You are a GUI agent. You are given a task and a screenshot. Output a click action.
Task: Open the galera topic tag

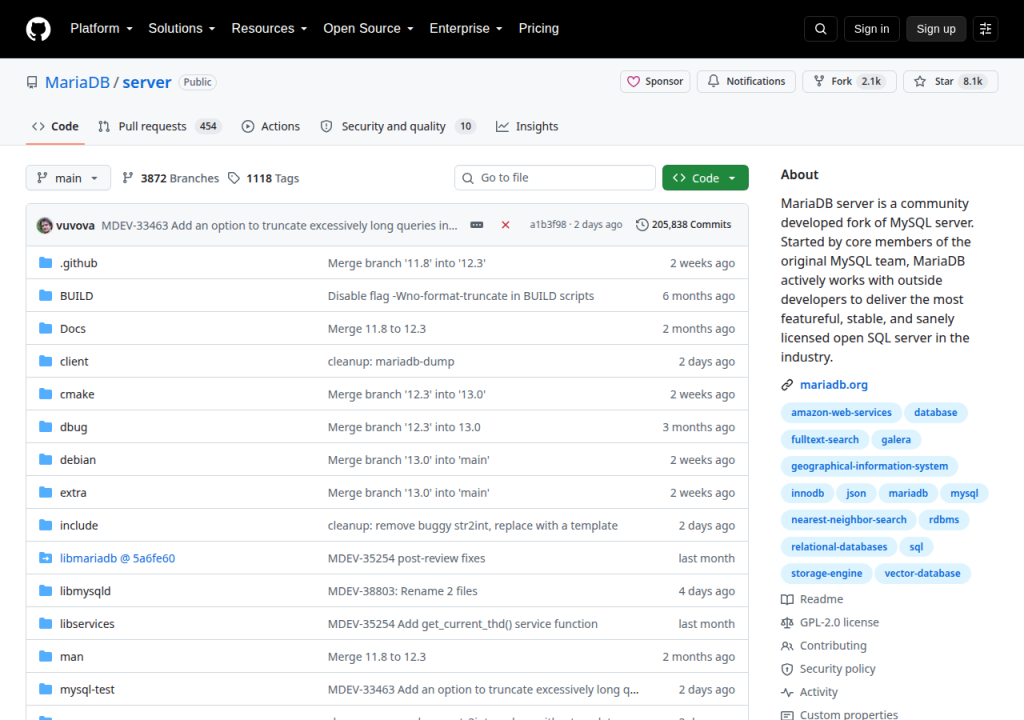coord(895,440)
